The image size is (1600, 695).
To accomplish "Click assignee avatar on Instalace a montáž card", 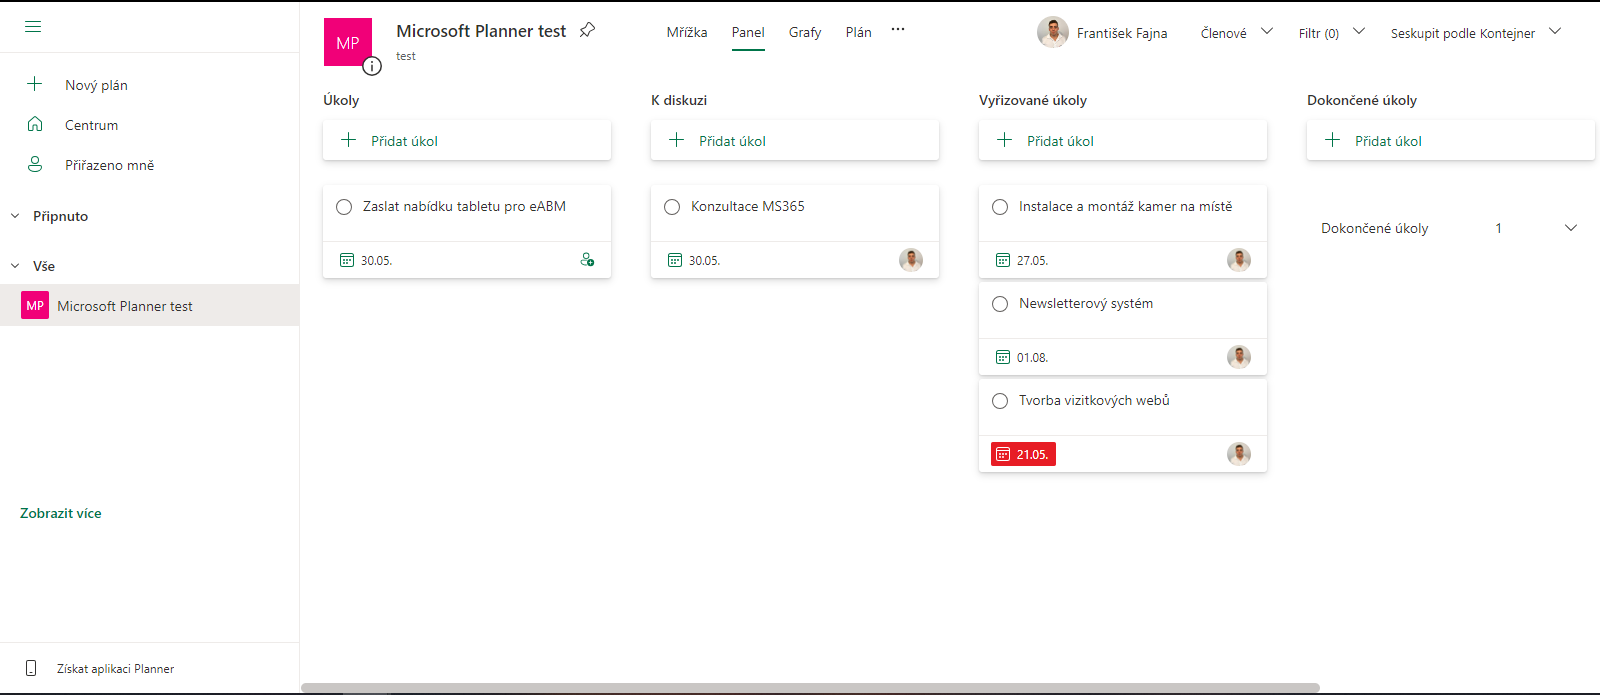I will (x=1239, y=260).
